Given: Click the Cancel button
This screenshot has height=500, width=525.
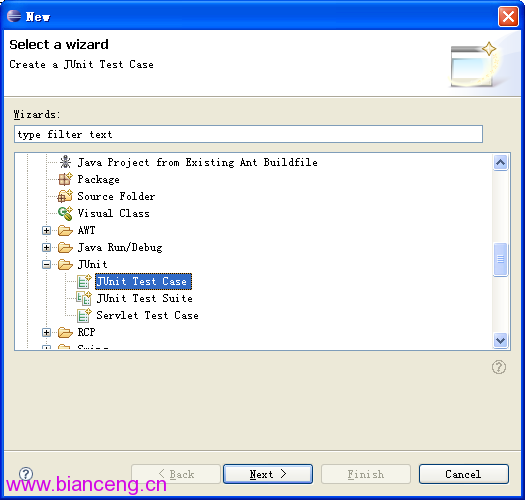Looking at the screenshot, I should pos(464,474).
